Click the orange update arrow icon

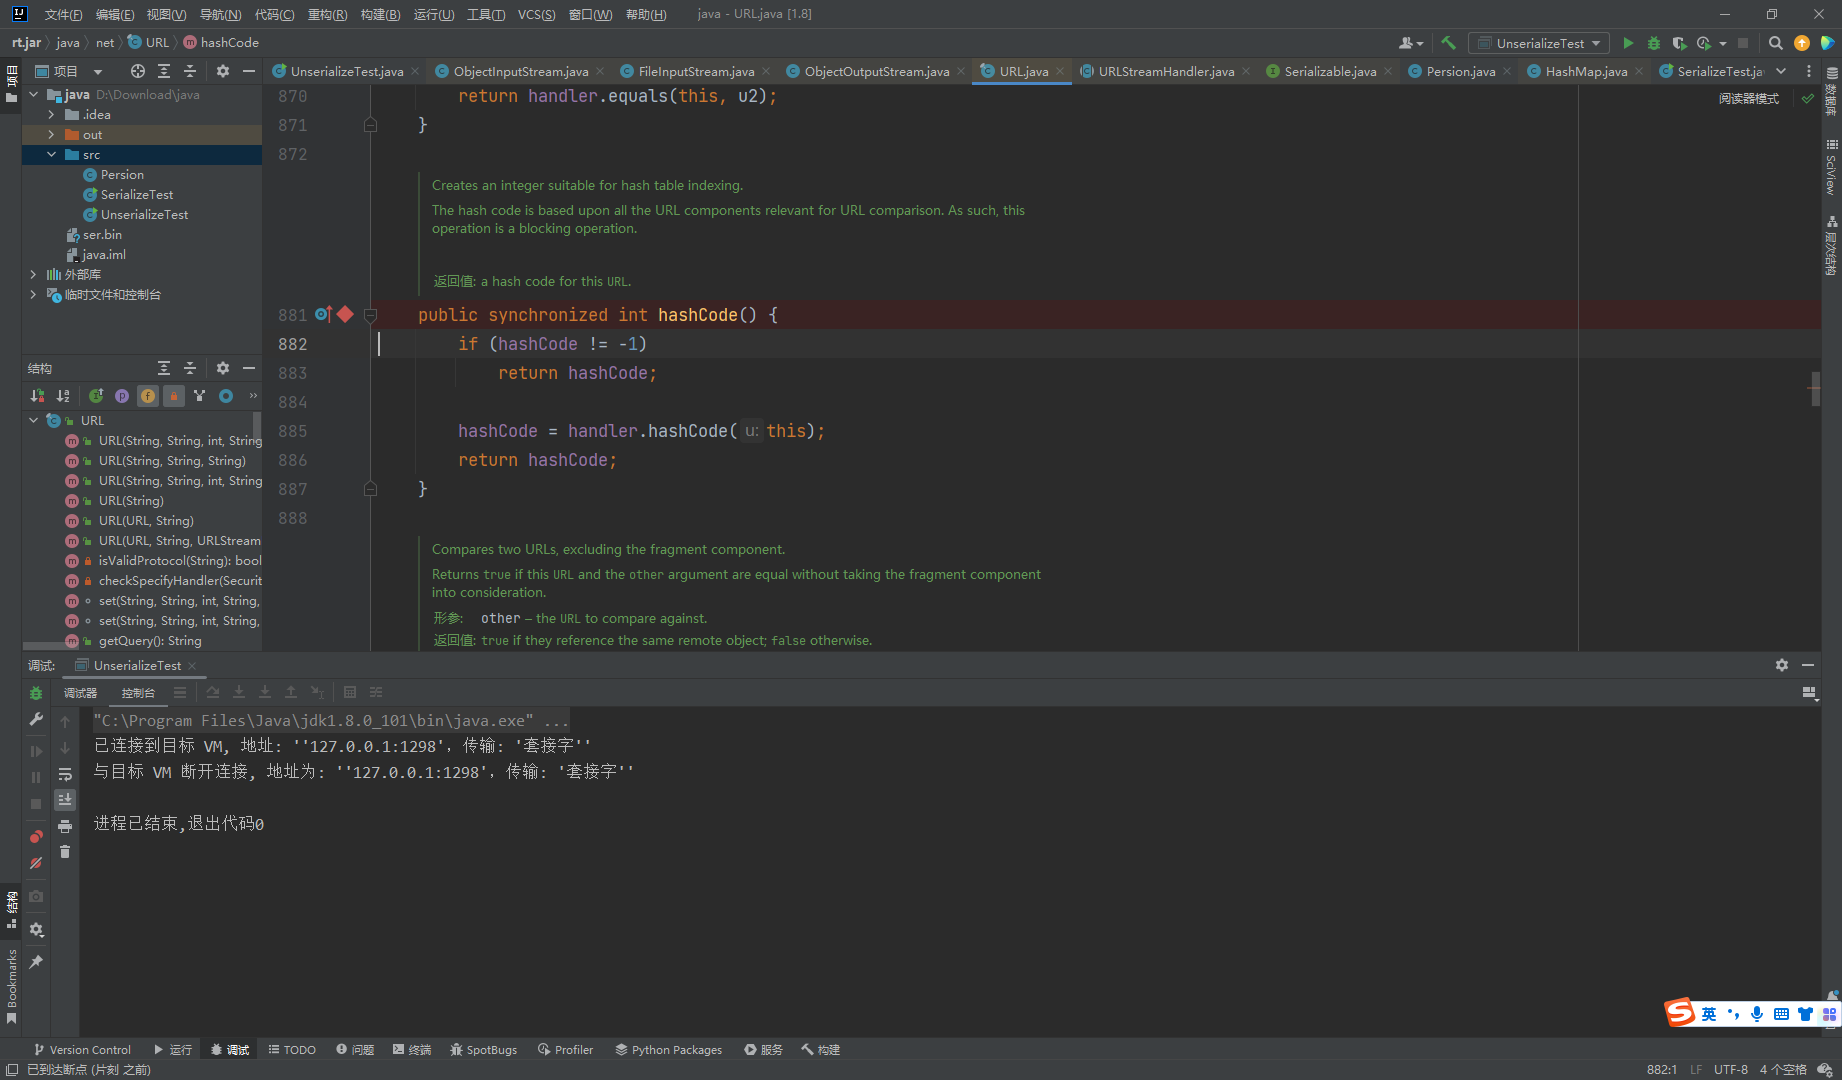pyautogui.click(x=1802, y=43)
